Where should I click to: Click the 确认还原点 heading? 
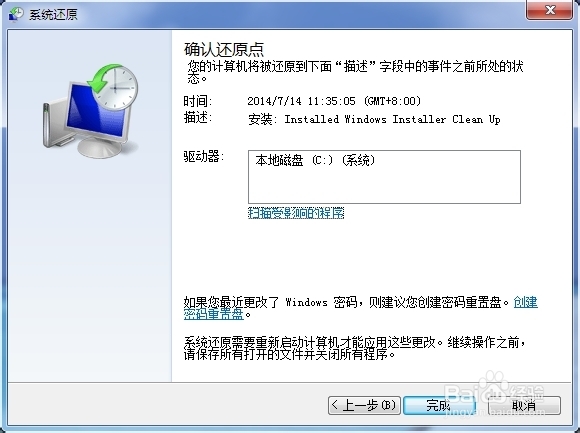click(x=224, y=49)
